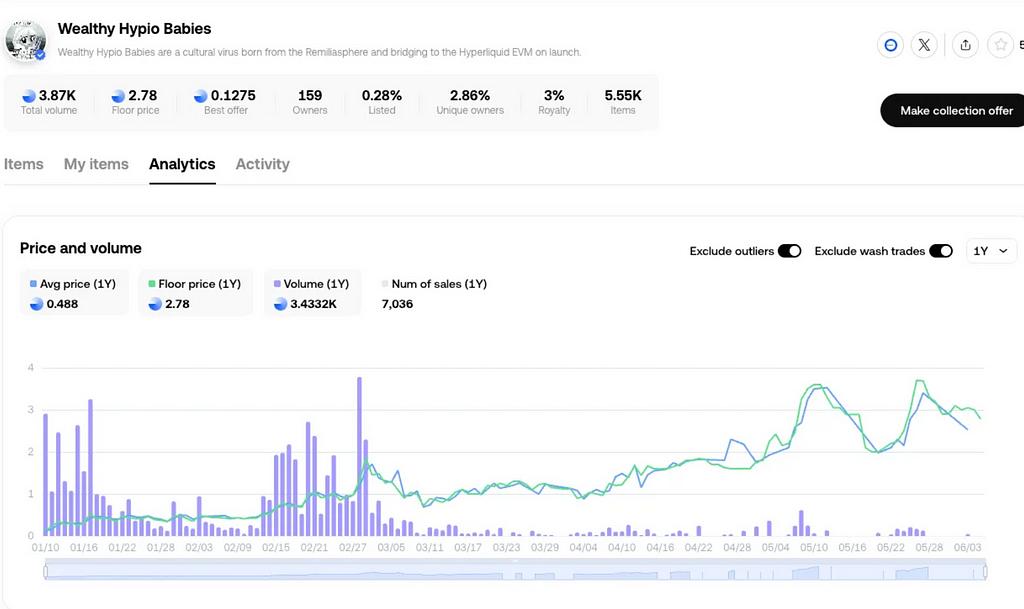Click the 5.55K Items stat
Viewport: 1024px width, 609px height.
pos(623,102)
